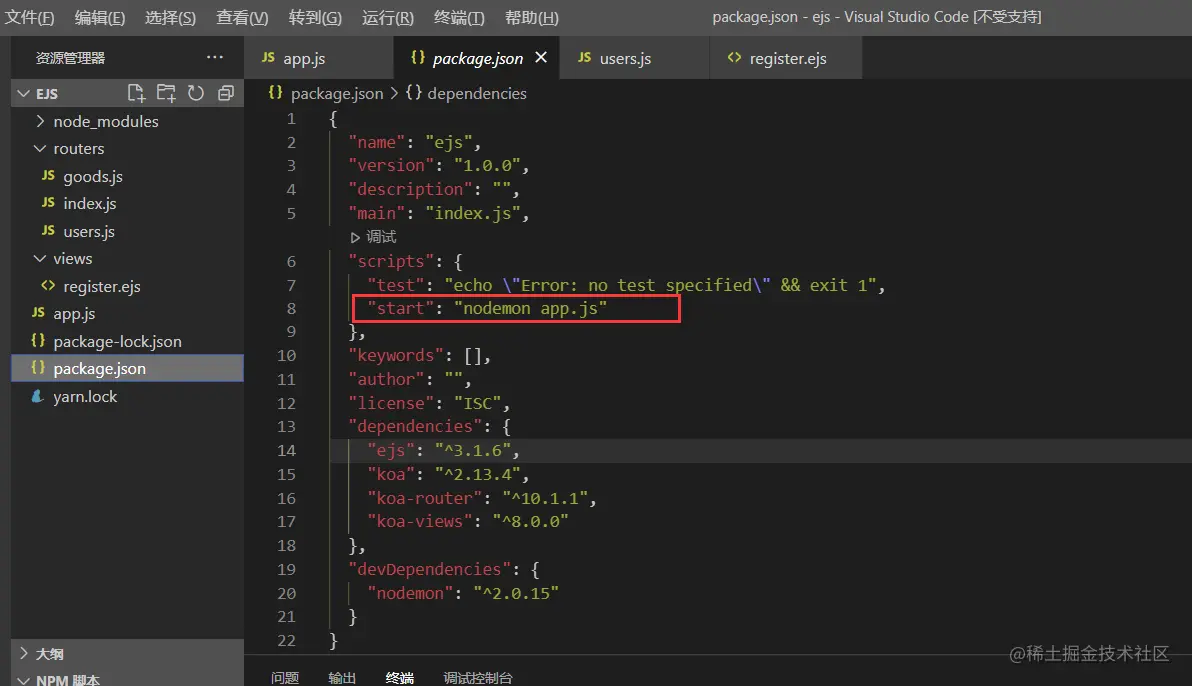Open the 文件(F) menu
Screen dimensions: 1192x686
pos(29,17)
